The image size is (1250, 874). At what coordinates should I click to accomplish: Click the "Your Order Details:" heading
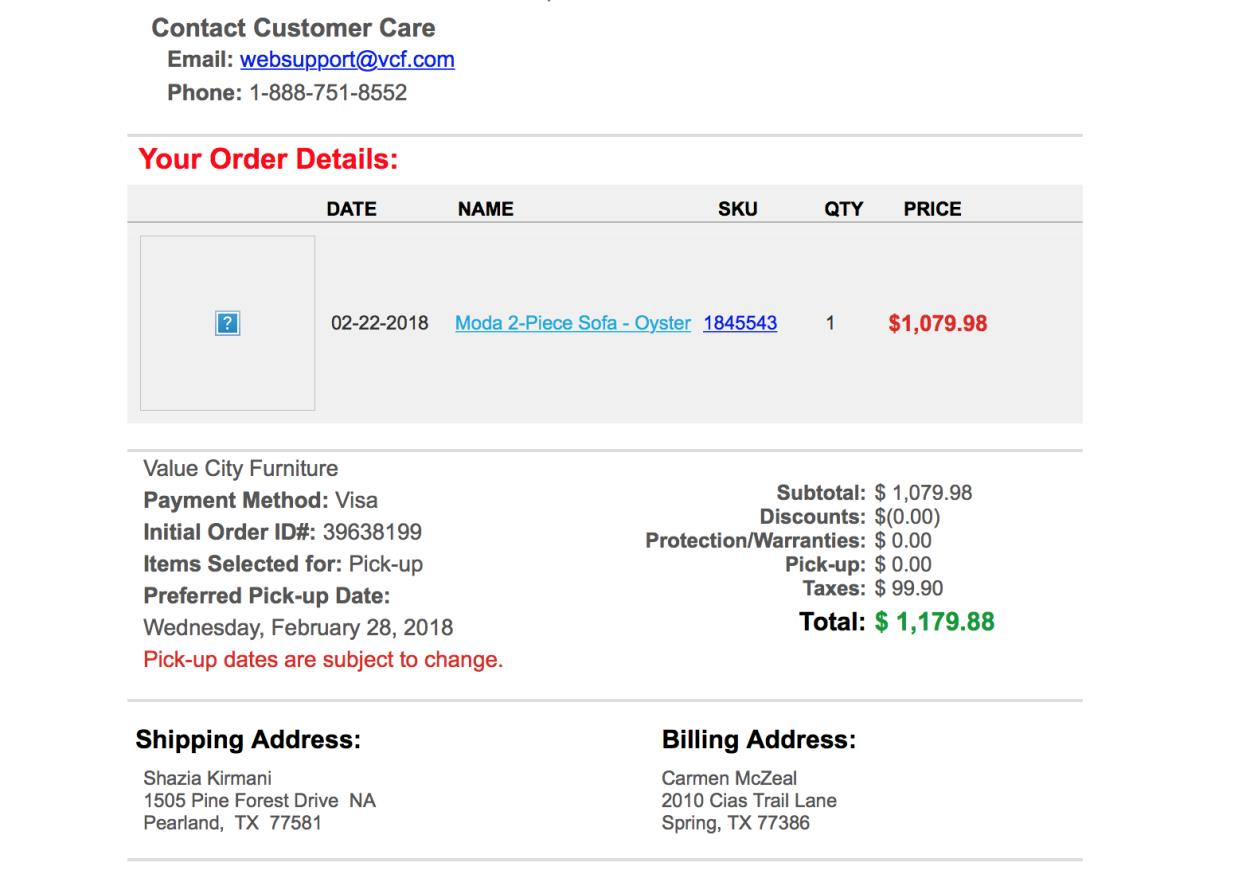(268, 160)
